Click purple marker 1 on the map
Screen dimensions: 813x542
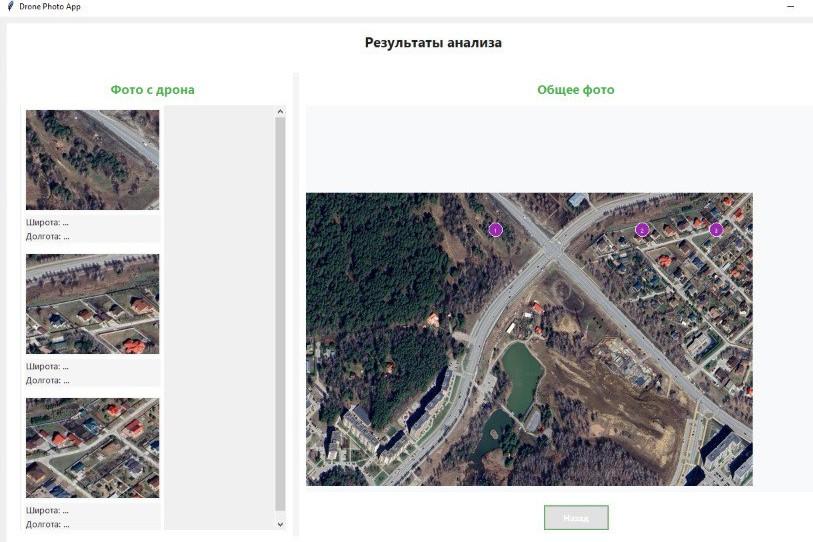(495, 230)
